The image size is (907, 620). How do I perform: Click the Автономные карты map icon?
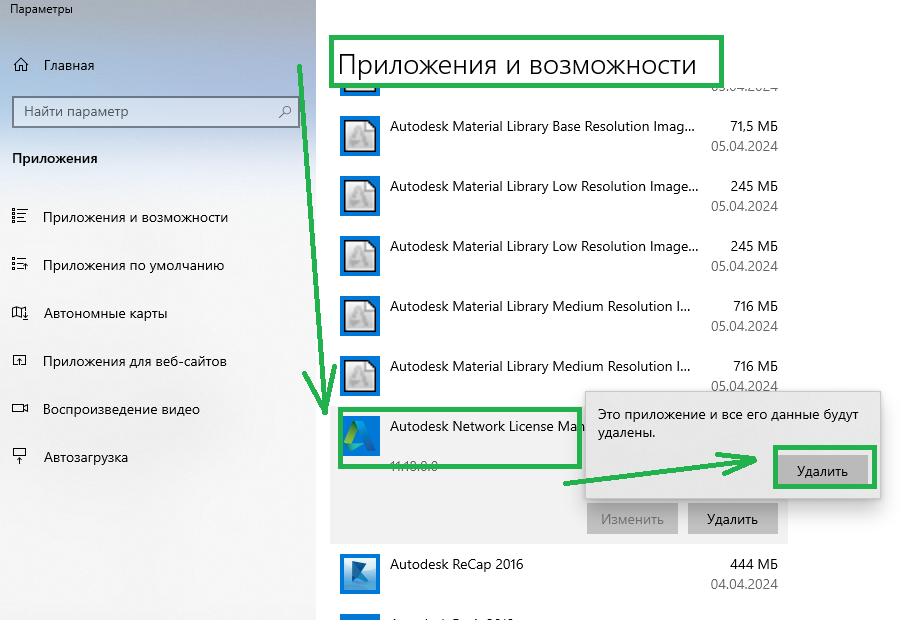click(x=20, y=313)
